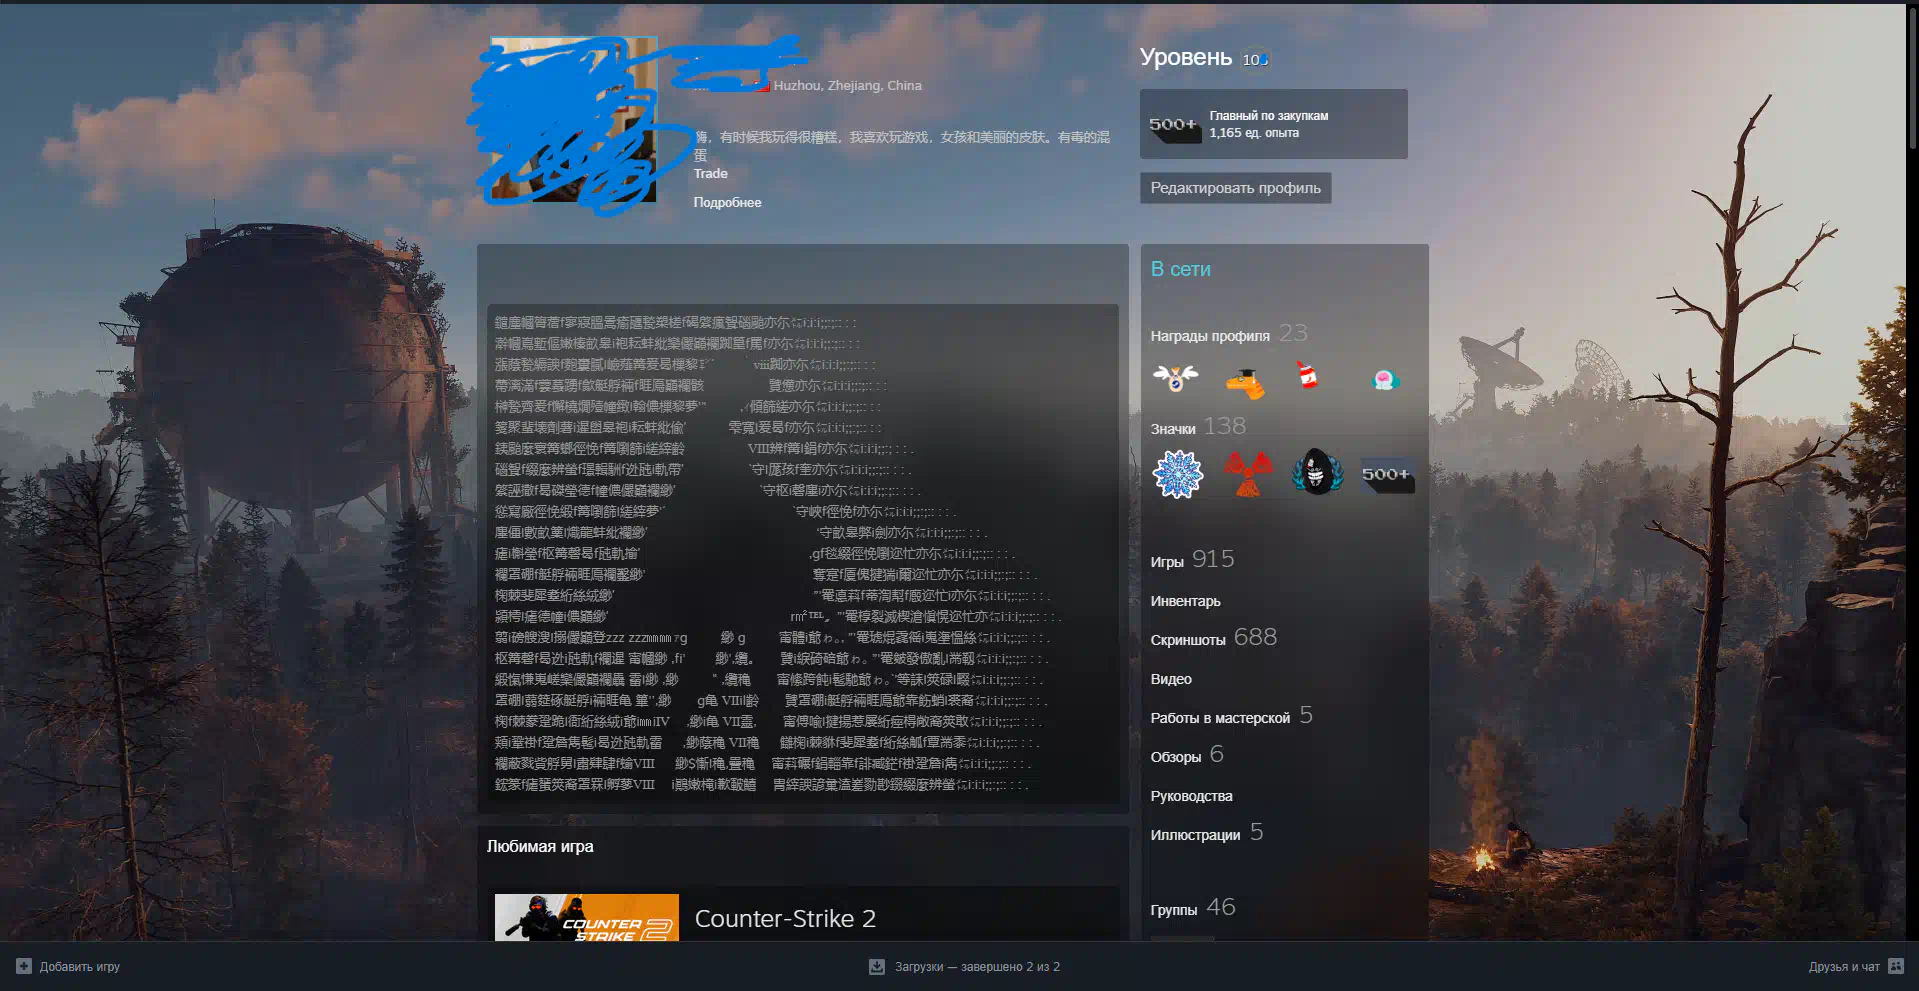Open the 500+ games collector badge in level panel

1174,125
